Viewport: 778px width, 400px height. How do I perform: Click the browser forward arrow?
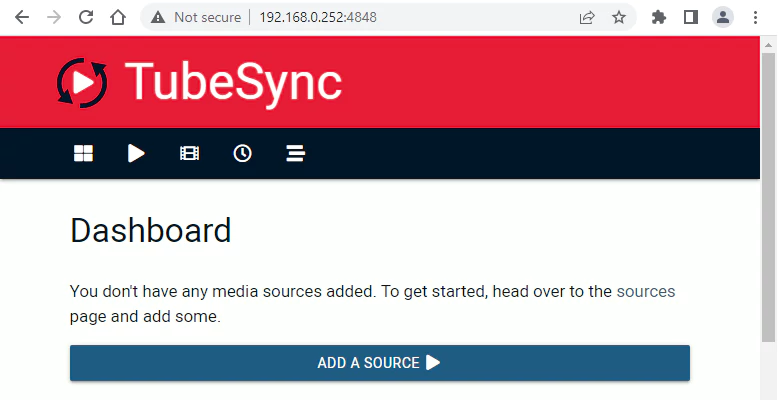(54, 17)
